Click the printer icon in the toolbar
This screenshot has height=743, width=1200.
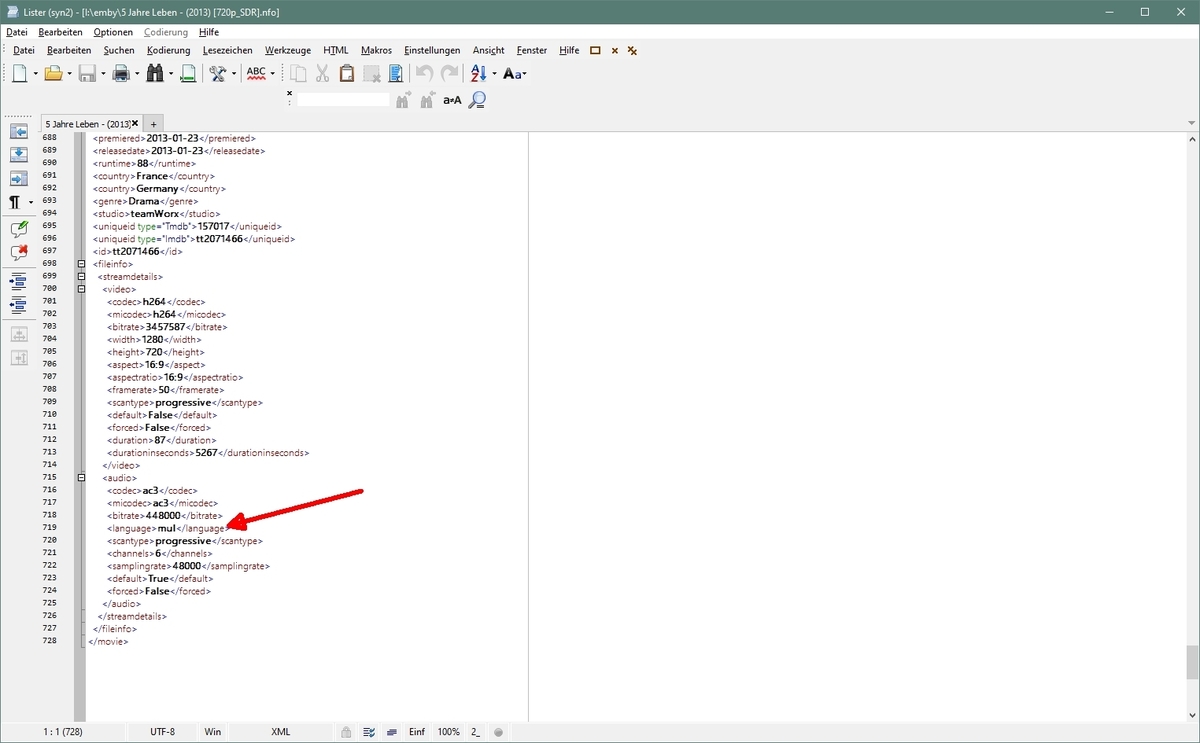121,73
